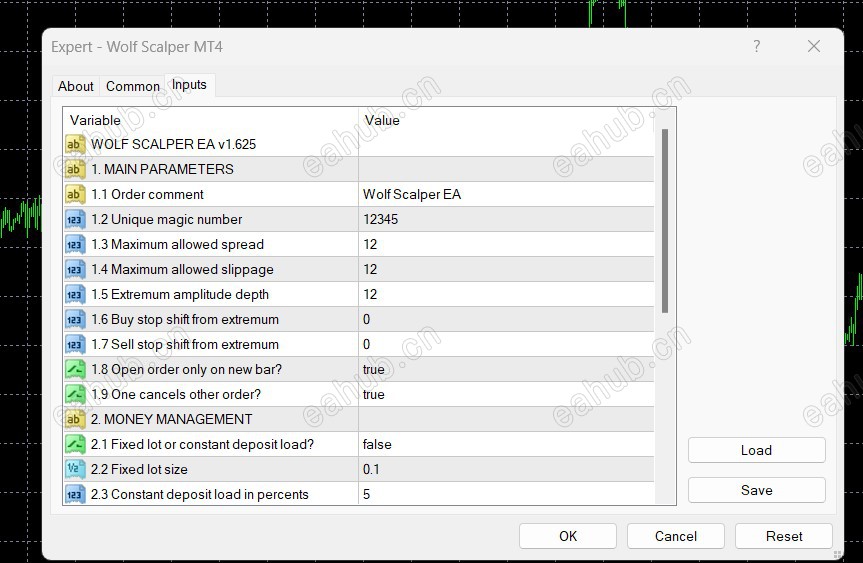Select the '2.1 Fixed lot or constant deposit load?' label
The width and height of the screenshot is (863, 563).
203,444
